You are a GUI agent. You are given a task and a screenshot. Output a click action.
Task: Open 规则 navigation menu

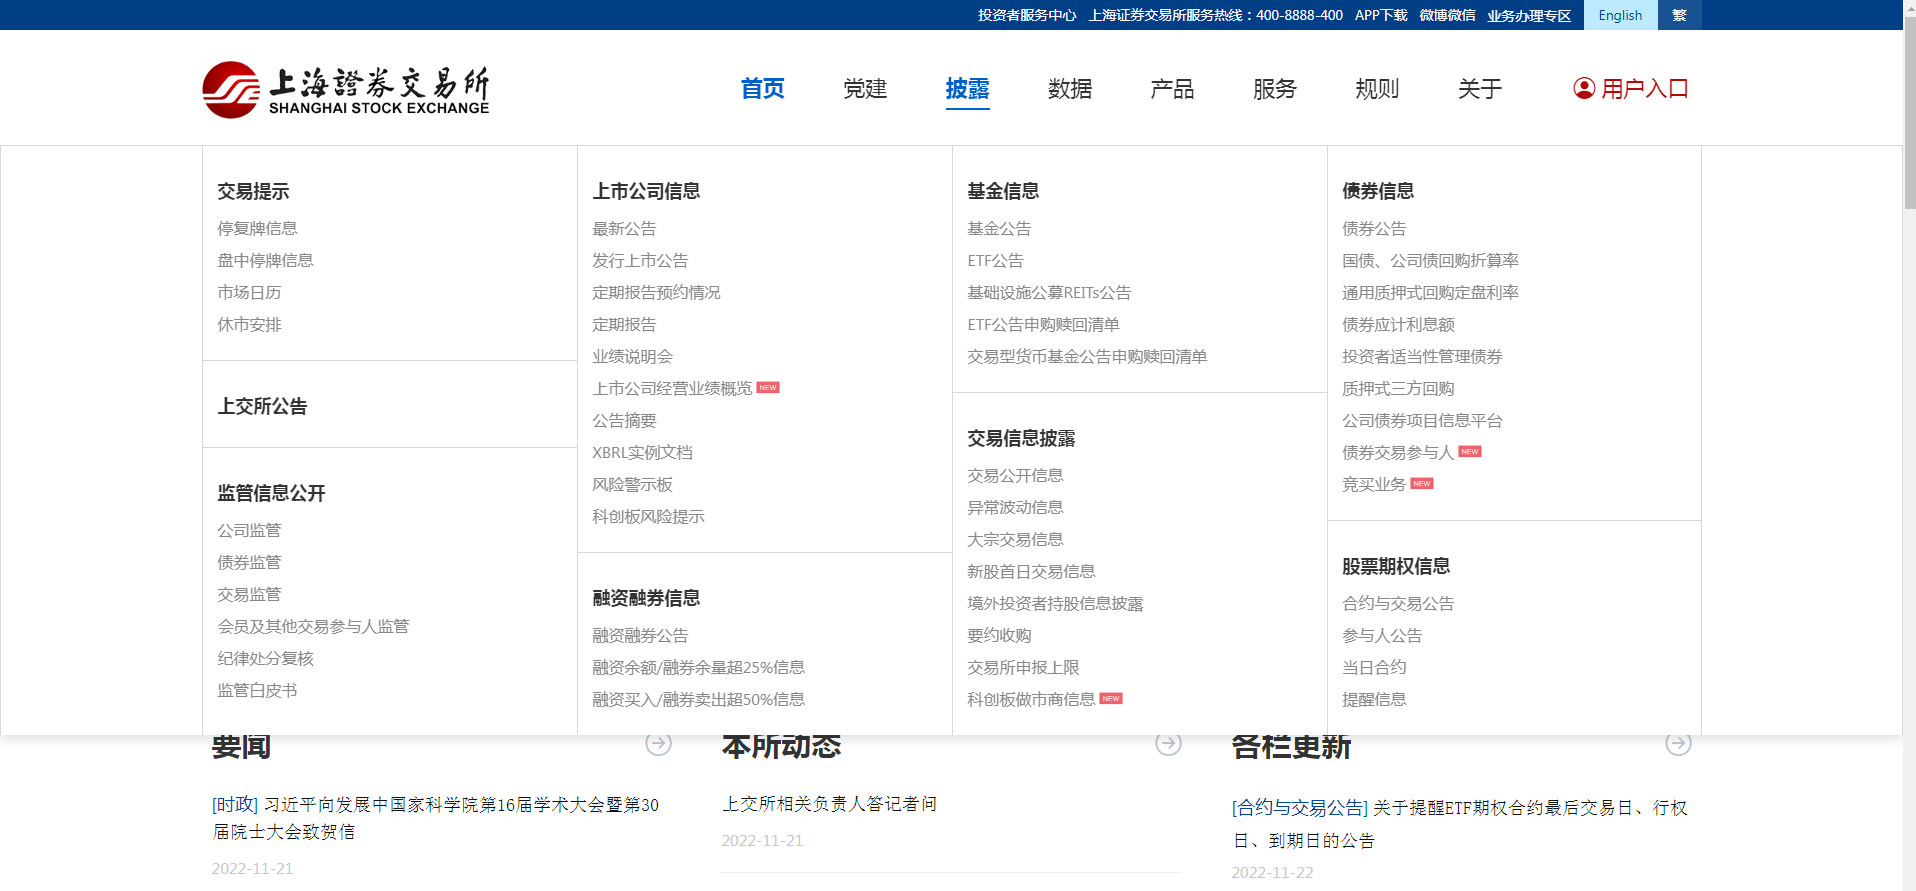tap(1377, 89)
